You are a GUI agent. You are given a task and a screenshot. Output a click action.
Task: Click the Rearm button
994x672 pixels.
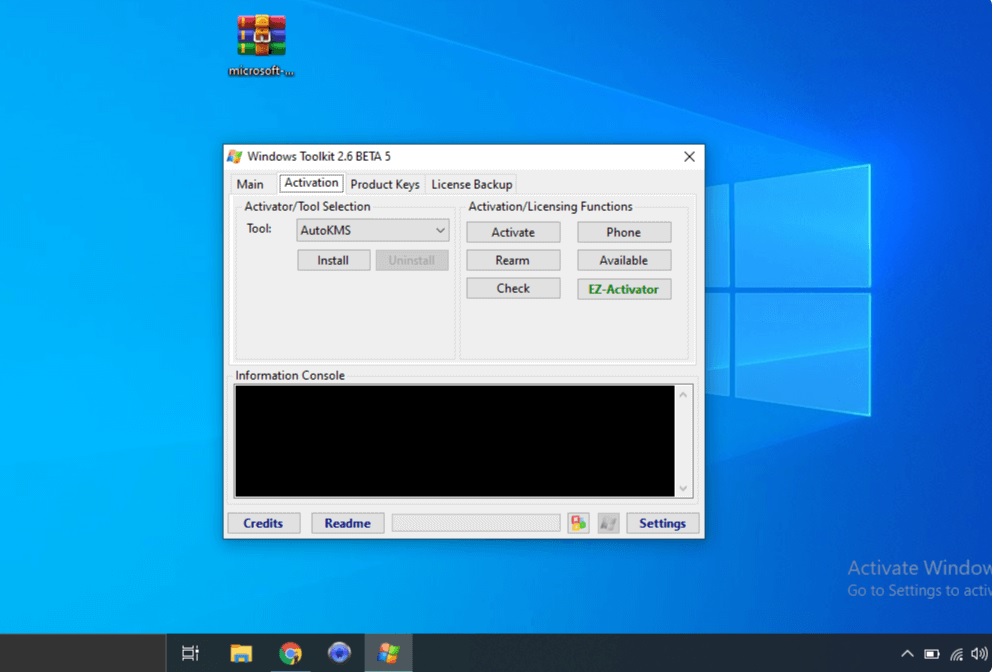513,261
